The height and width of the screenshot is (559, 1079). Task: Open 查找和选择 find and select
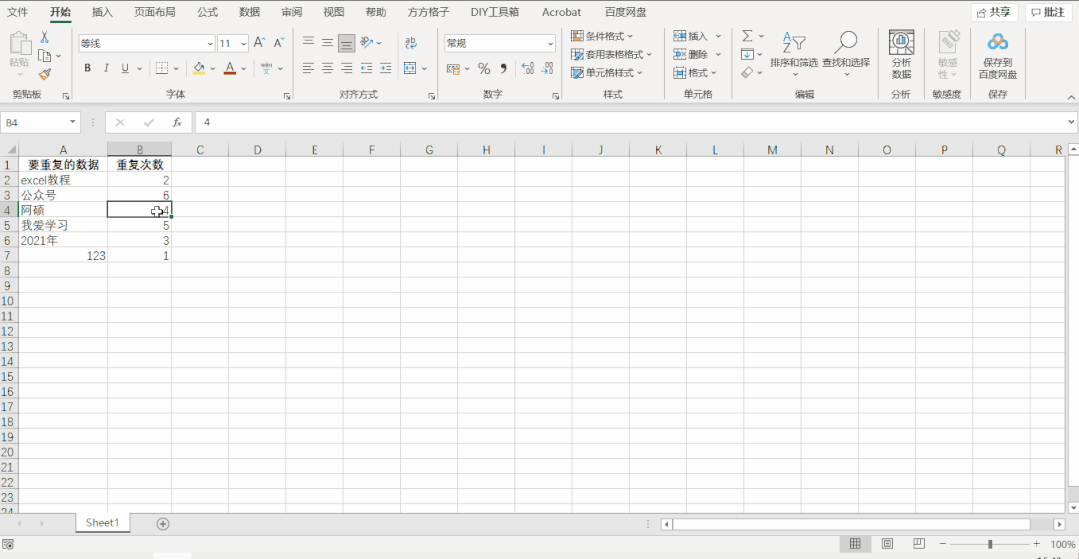pyautogui.click(x=846, y=54)
